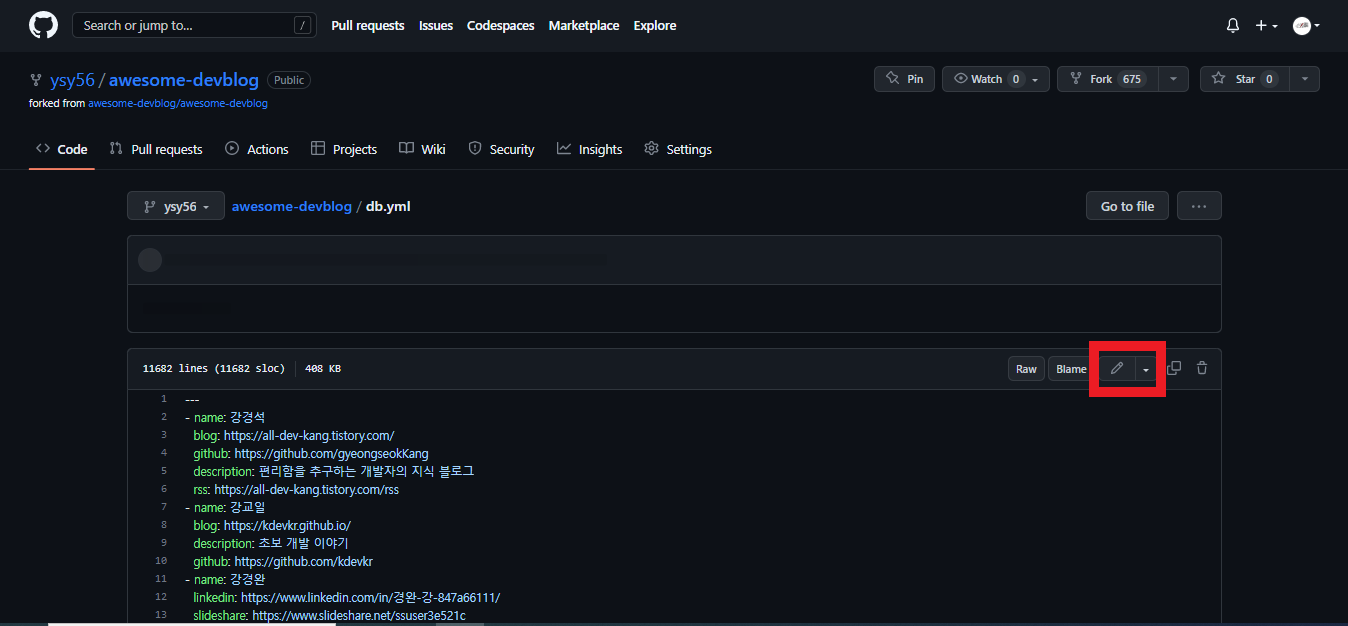The width and height of the screenshot is (1348, 626).
Task: Copy raw contents with the copy icon
Action: click(x=1174, y=368)
